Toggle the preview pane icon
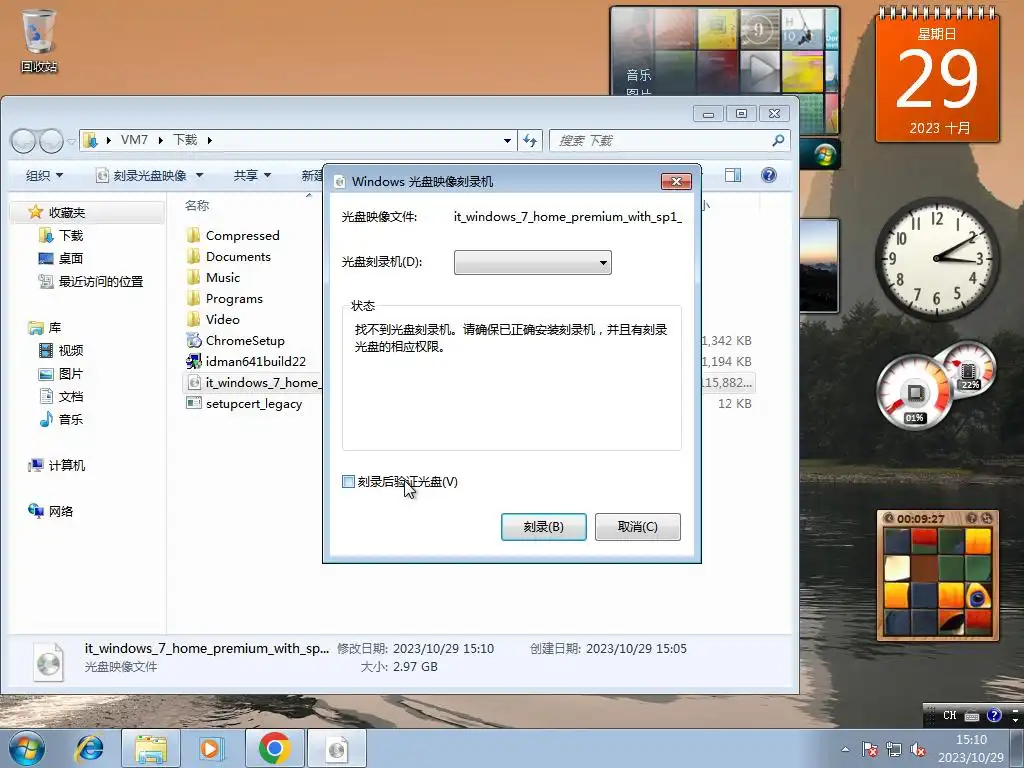Image resolution: width=1024 pixels, height=768 pixels. 733,175
